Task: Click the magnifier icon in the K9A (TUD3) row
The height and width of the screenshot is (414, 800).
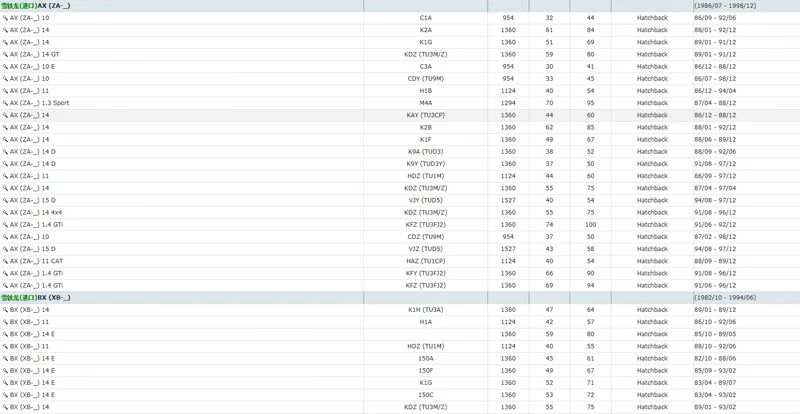Action: [x=5, y=152]
